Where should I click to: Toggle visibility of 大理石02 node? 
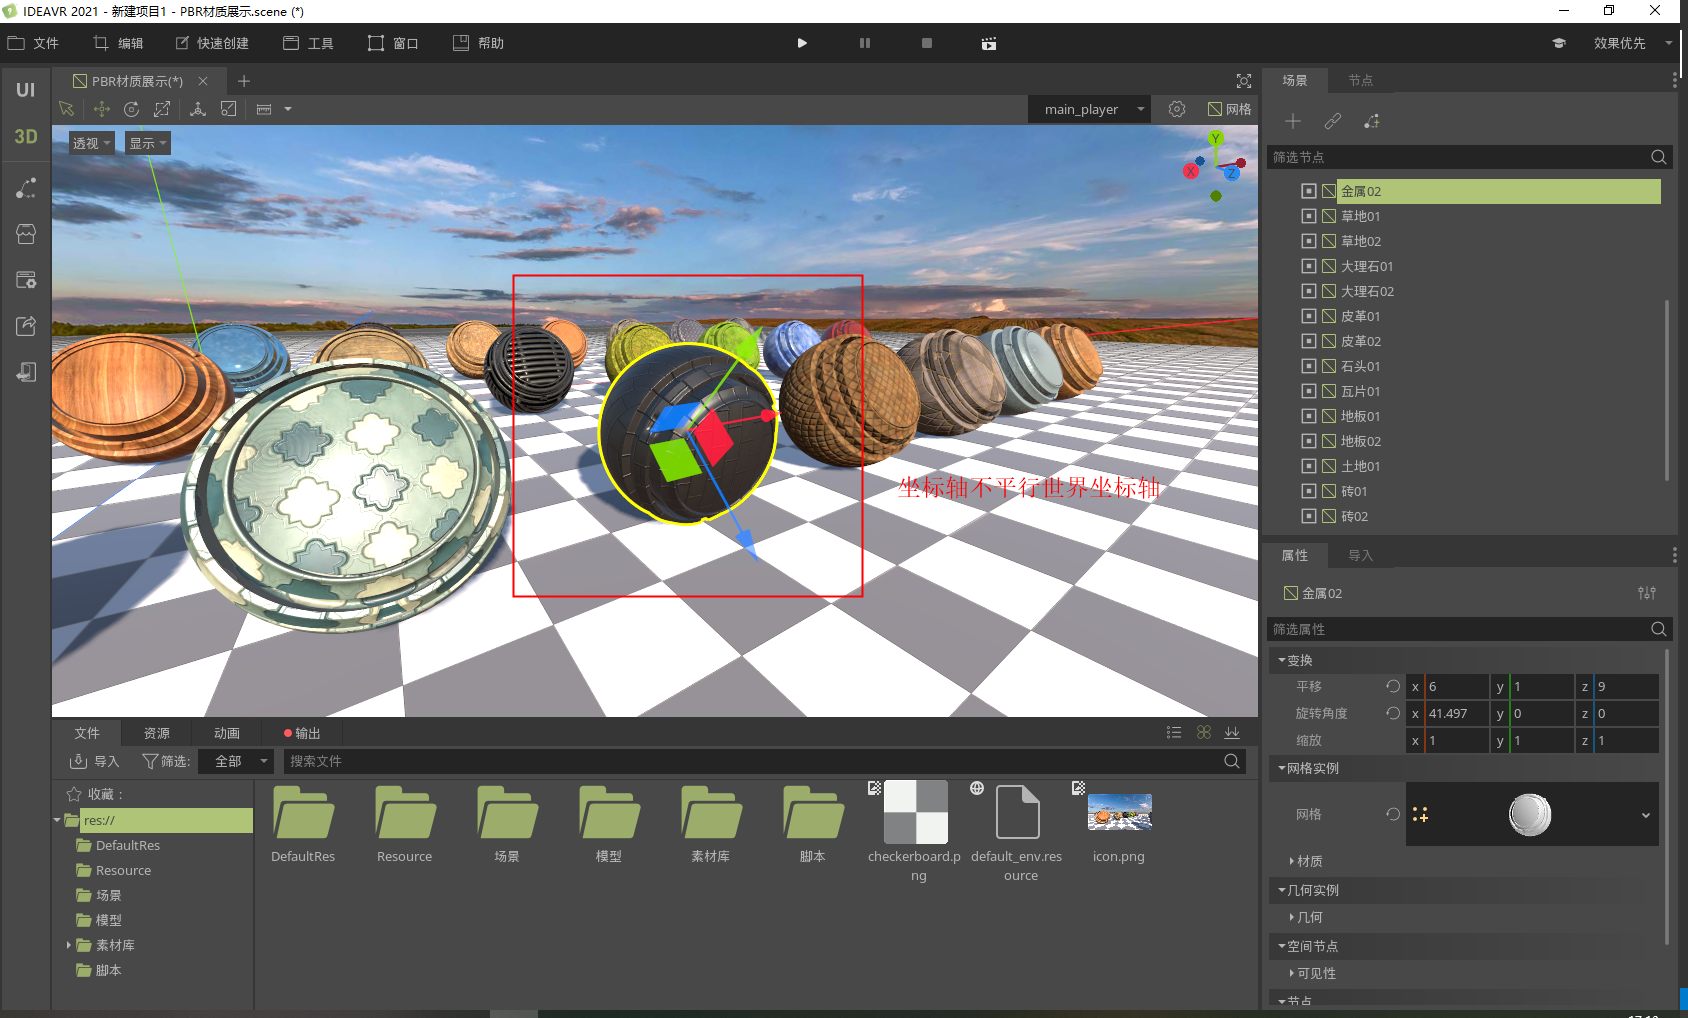click(x=1308, y=291)
